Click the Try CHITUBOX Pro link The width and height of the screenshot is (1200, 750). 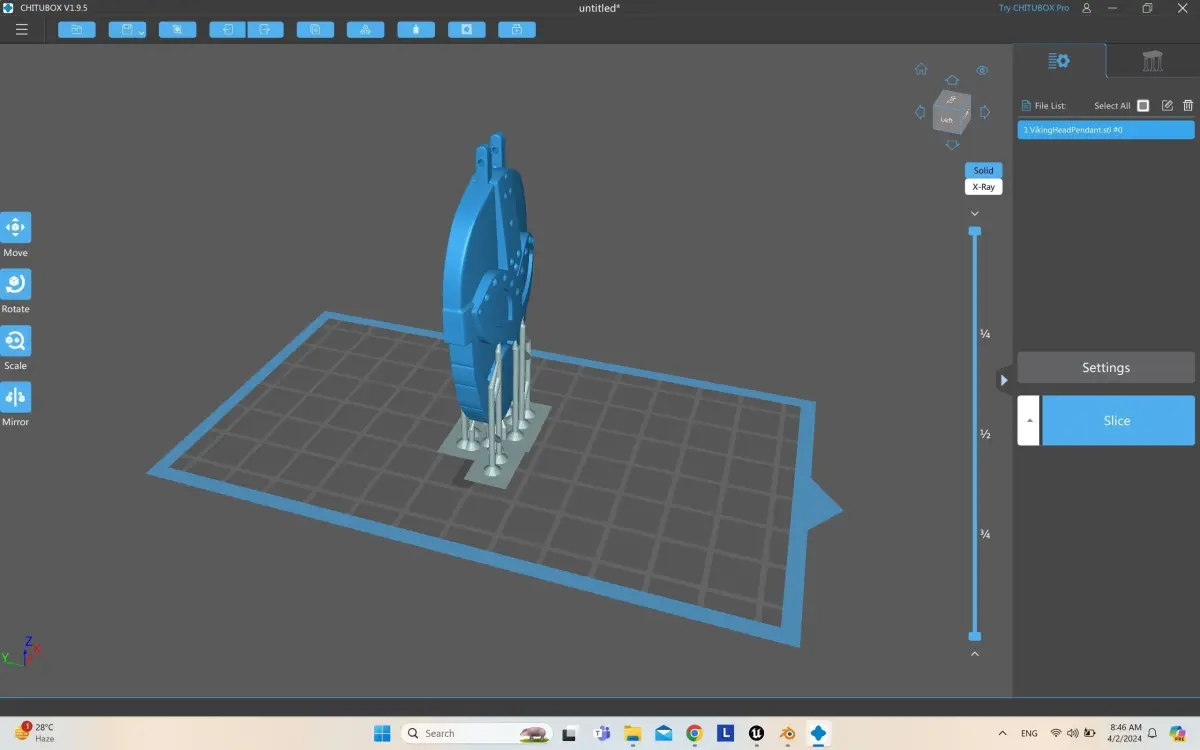(1033, 8)
